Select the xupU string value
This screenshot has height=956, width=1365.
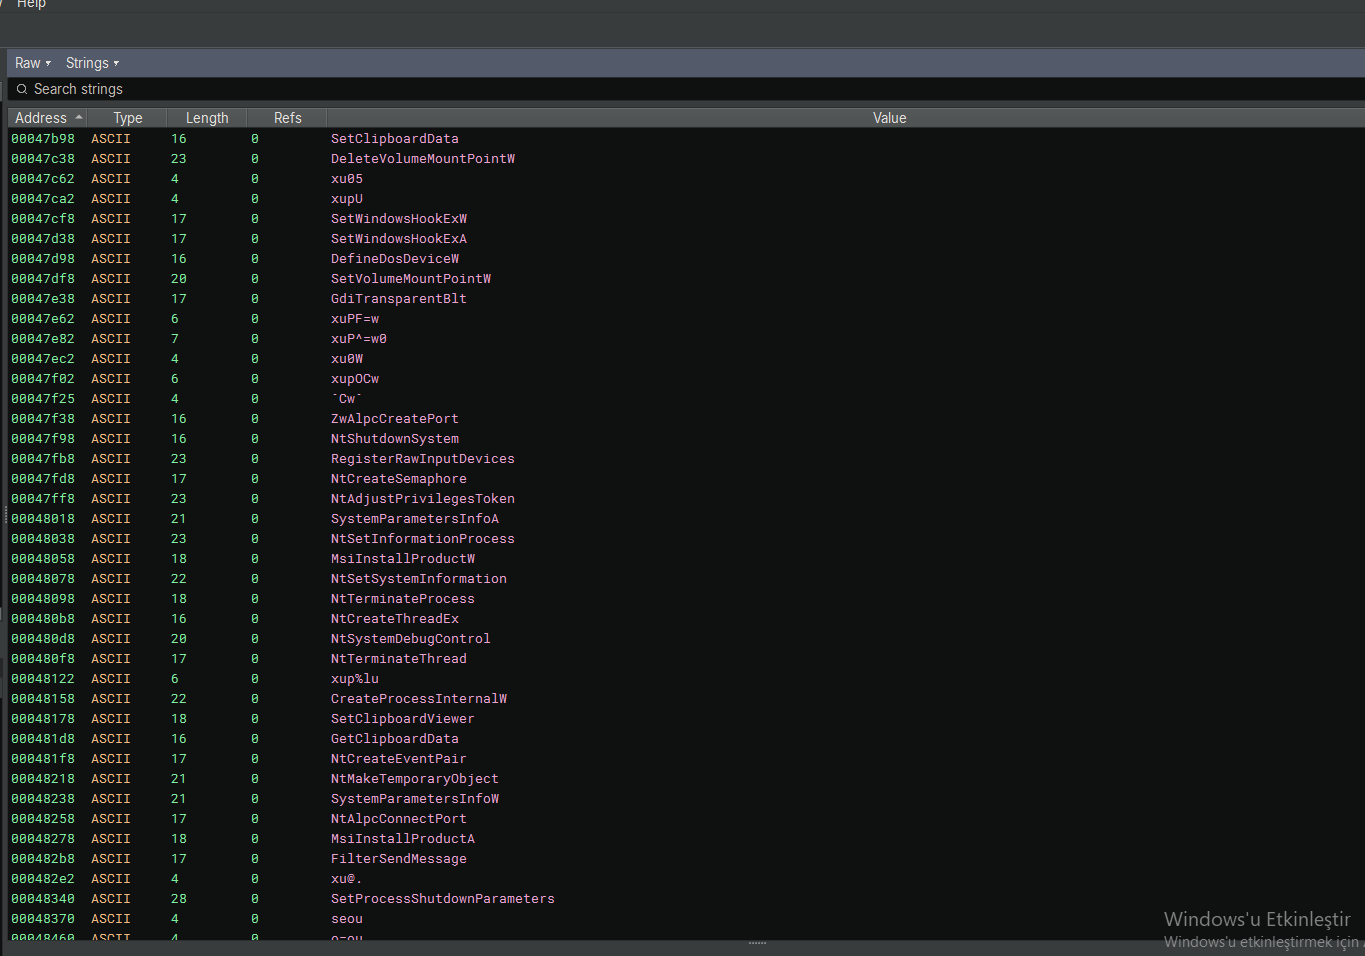347,199
